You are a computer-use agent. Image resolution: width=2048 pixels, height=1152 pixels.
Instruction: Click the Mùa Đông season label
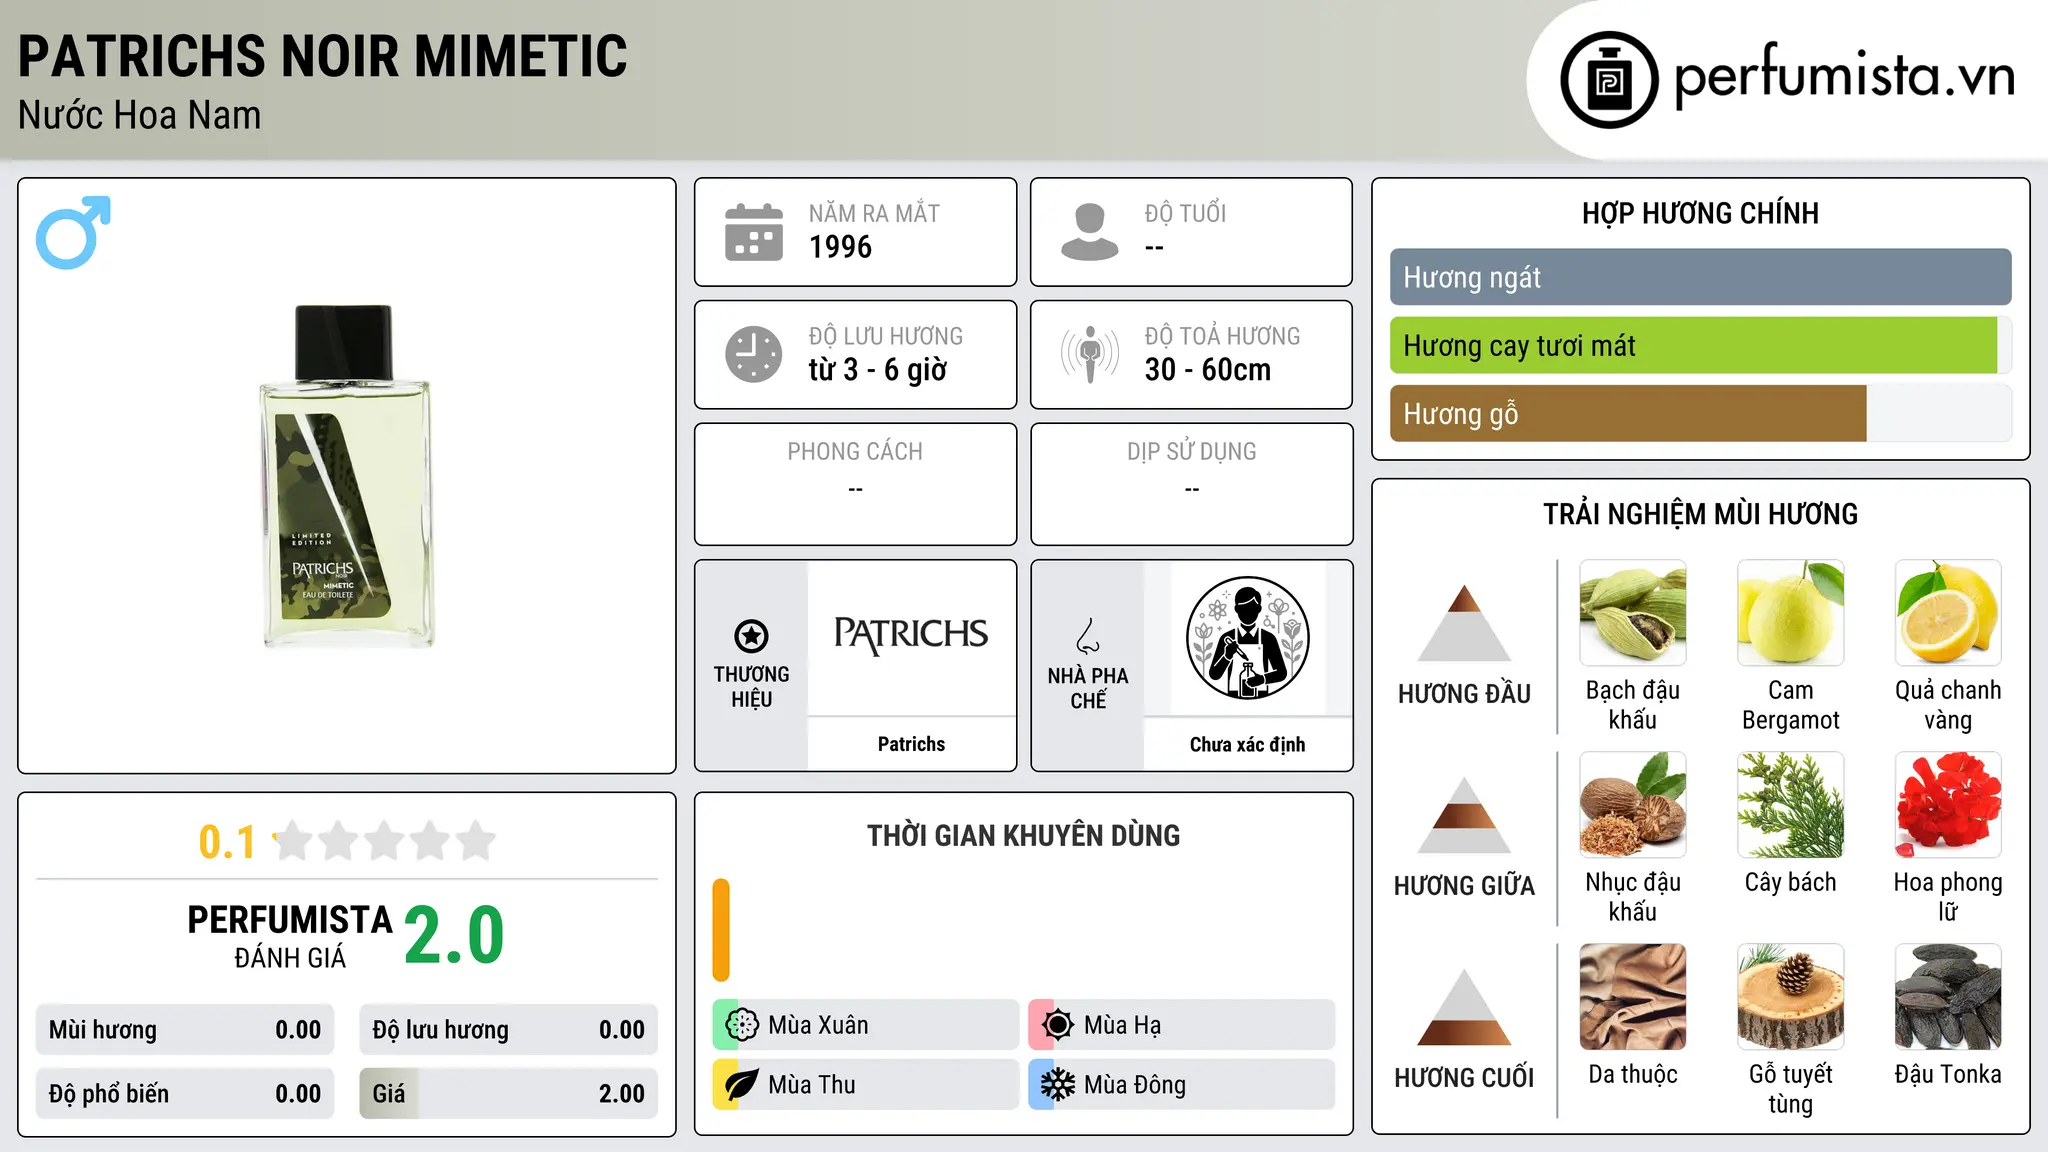point(1134,1085)
